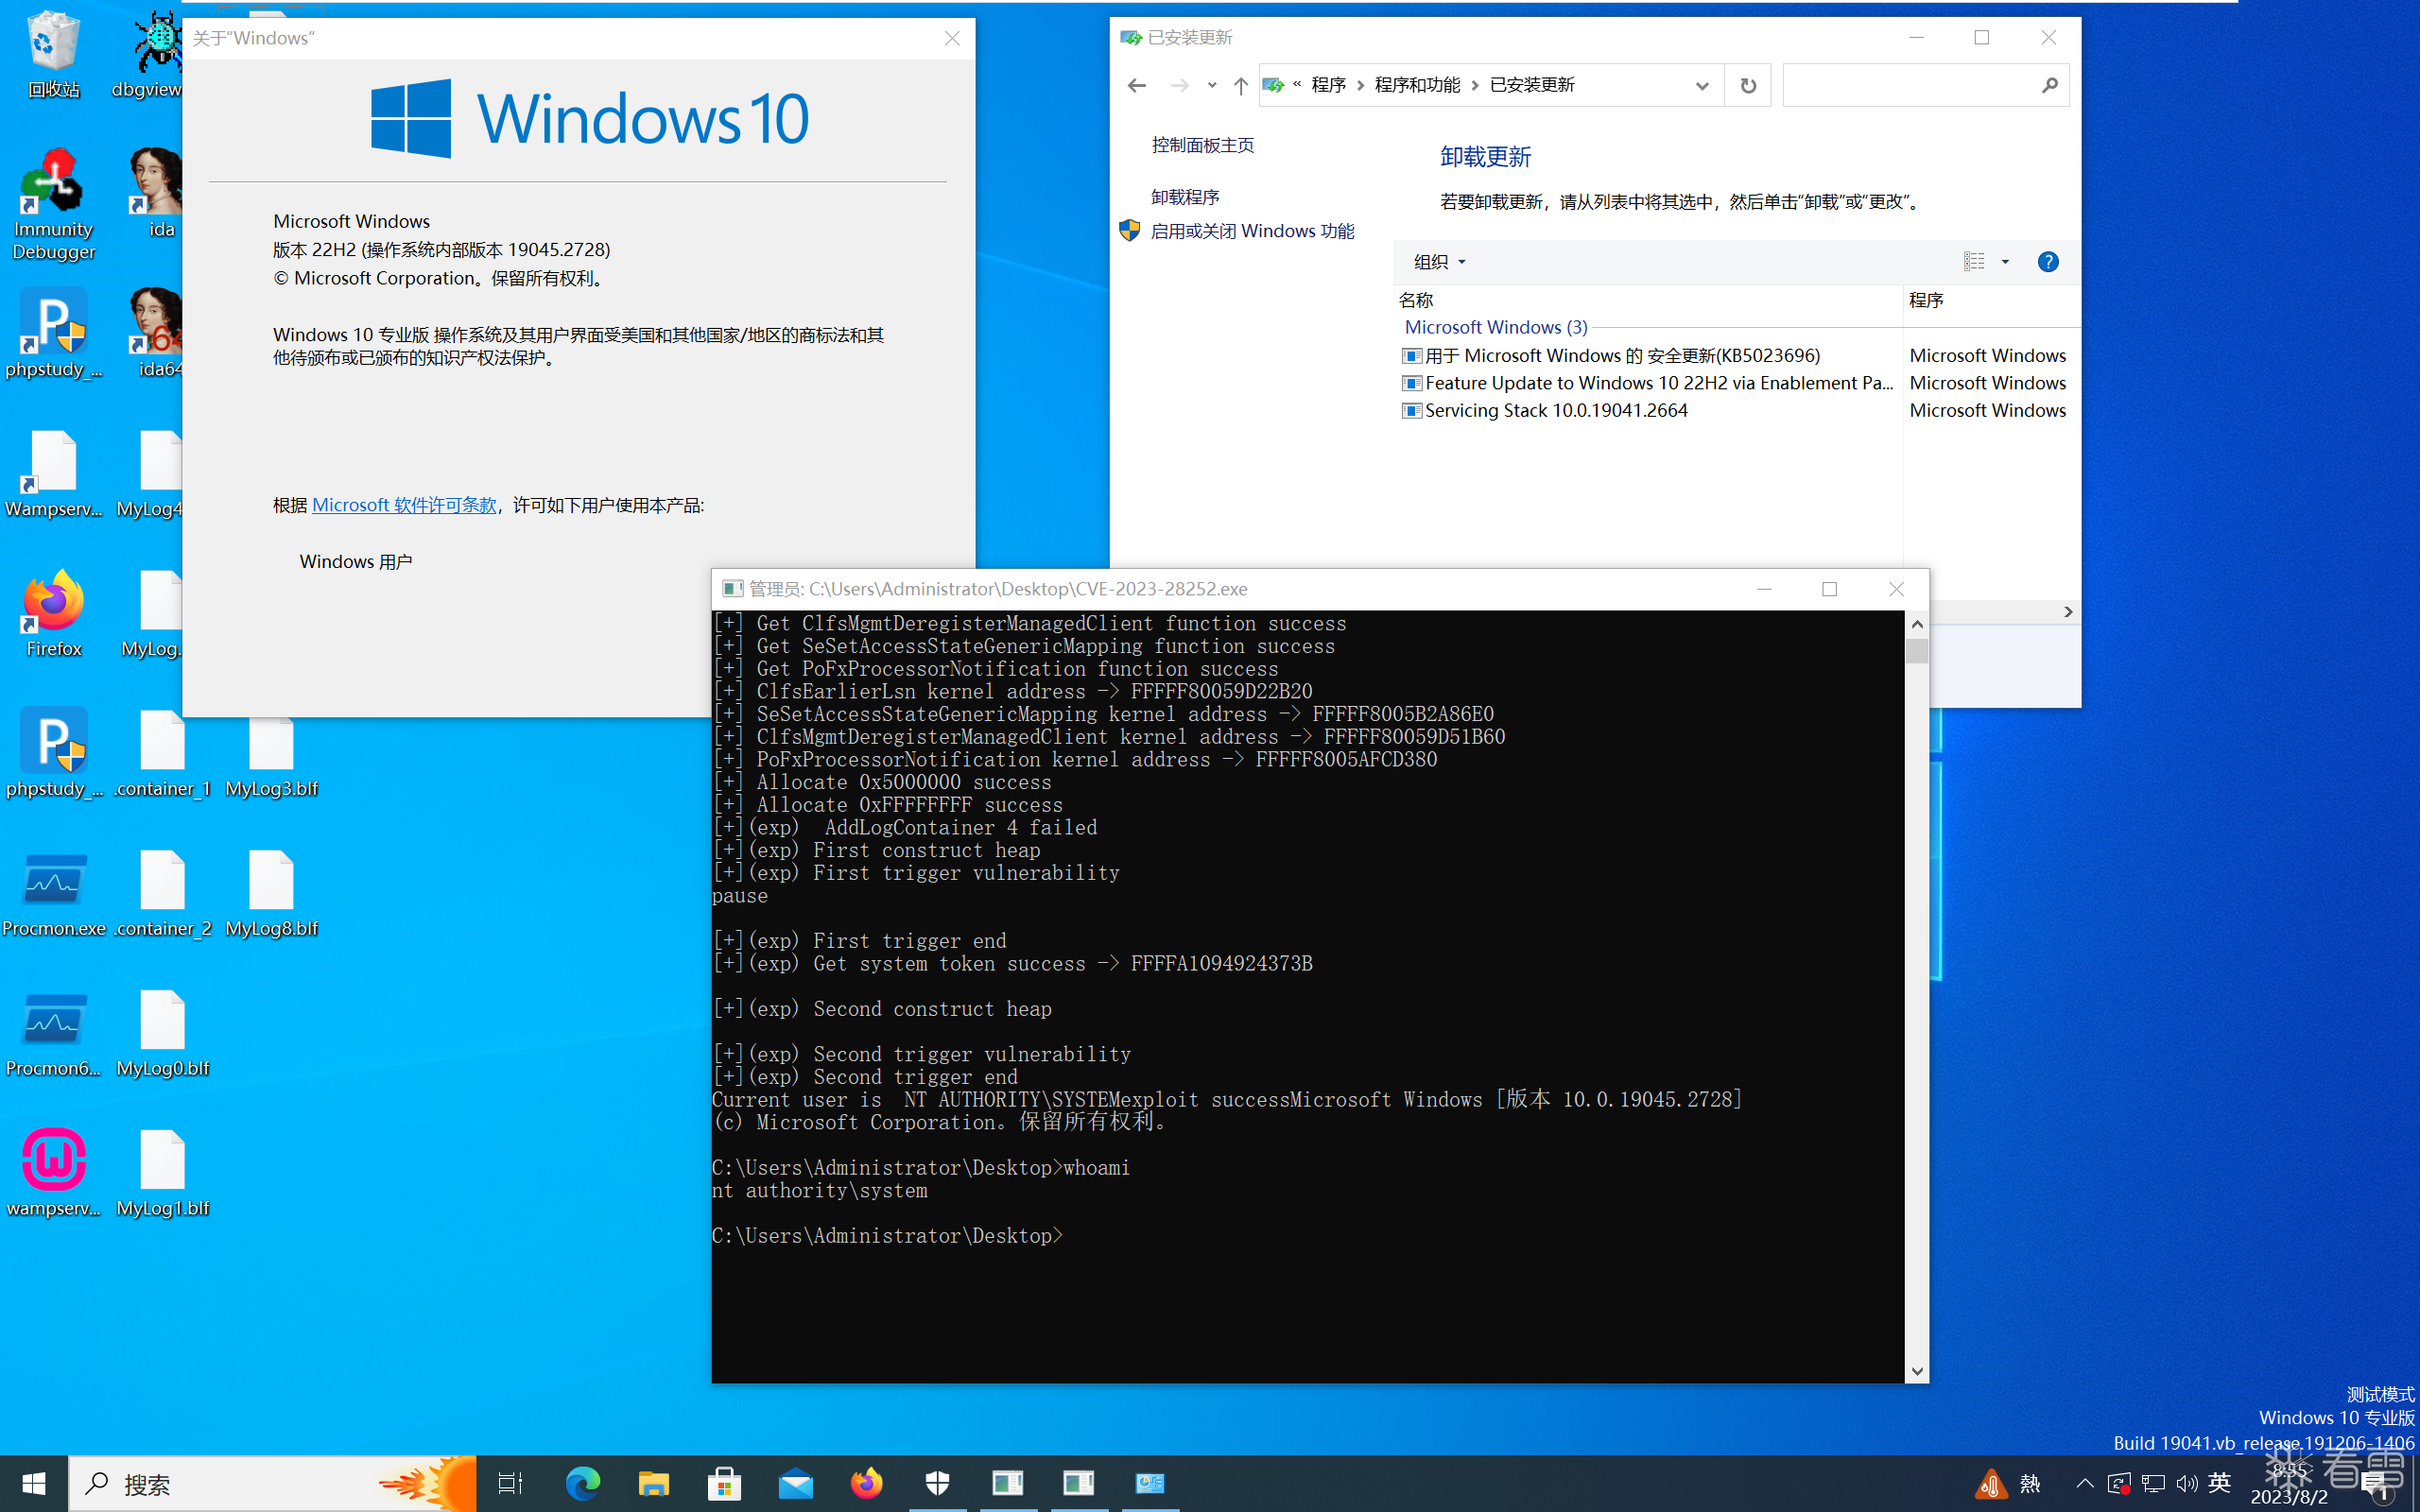Click the search box in Installed Updates
2420x1512 pixels.
[x=1910, y=86]
